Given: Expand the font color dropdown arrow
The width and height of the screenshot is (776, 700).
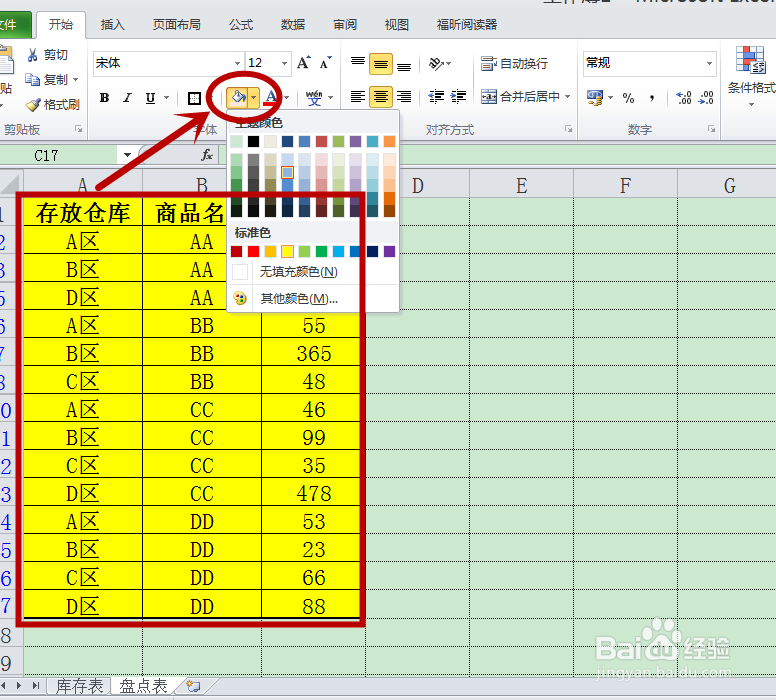Looking at the screenshot, I should 287,98.
